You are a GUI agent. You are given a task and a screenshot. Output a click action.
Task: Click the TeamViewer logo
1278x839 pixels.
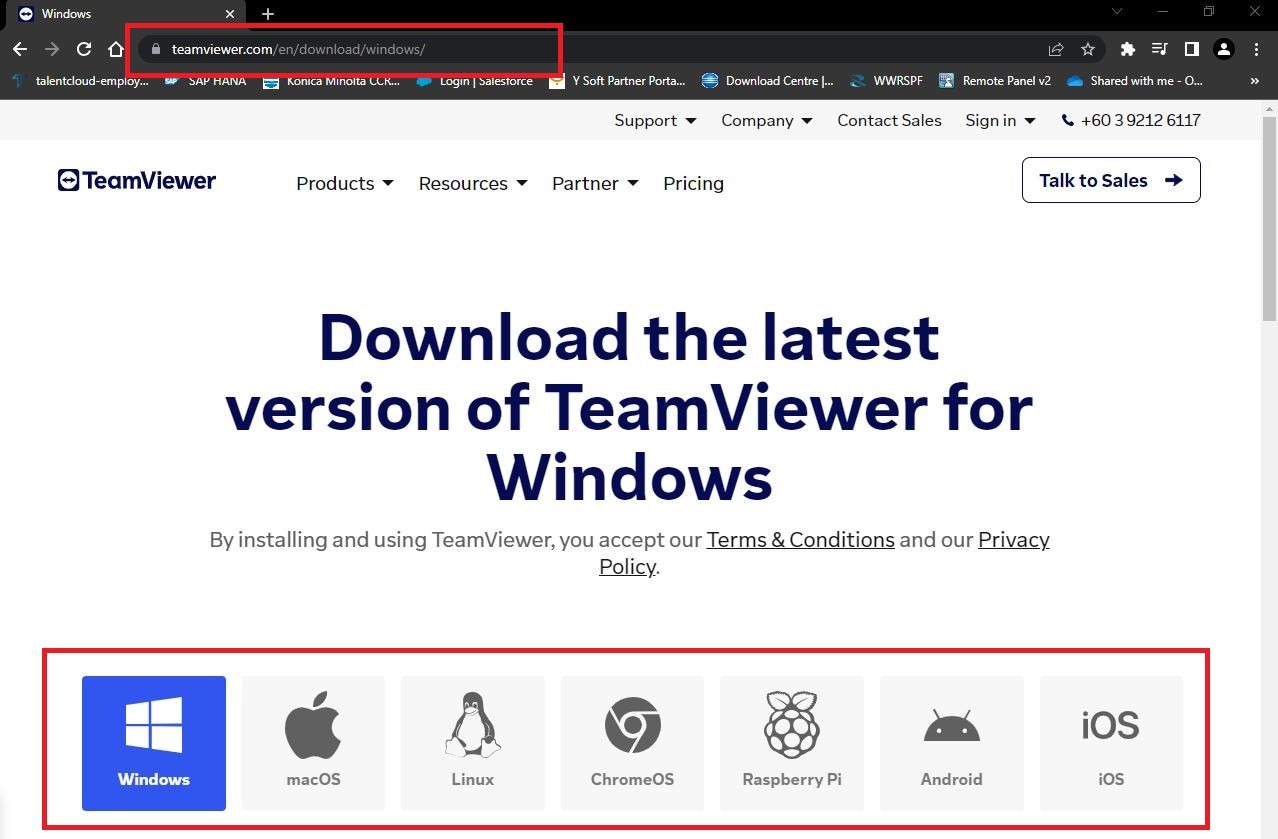point(136,180)
